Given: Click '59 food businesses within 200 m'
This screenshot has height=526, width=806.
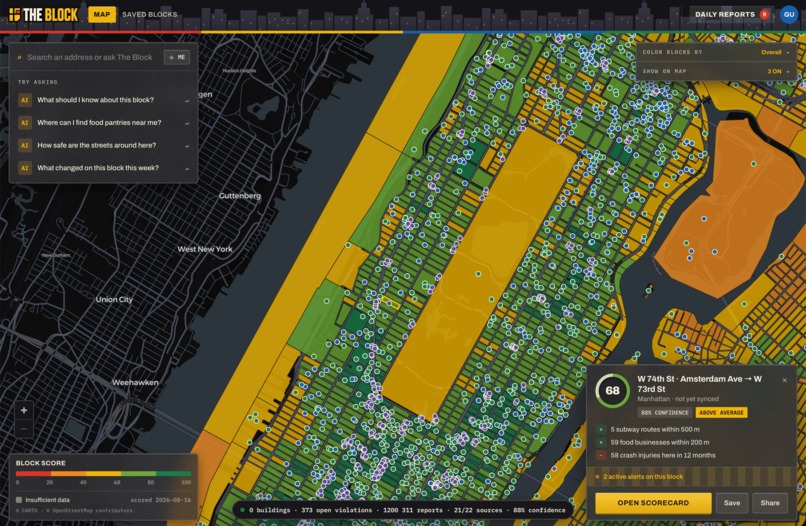Looking at the screenshot, I should tap(660, 442).
